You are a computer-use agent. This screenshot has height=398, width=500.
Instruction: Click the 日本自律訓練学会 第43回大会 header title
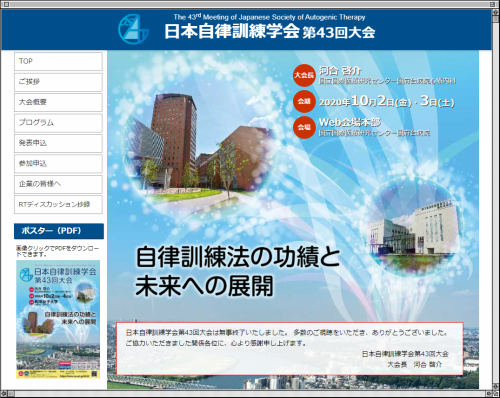269,32
